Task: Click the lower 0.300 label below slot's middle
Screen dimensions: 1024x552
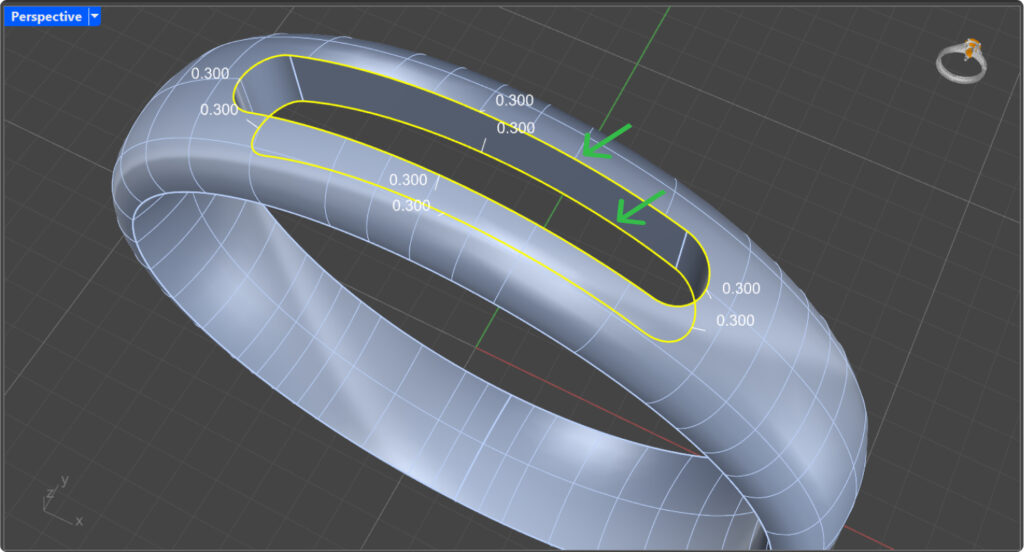Action: [411, 206]
